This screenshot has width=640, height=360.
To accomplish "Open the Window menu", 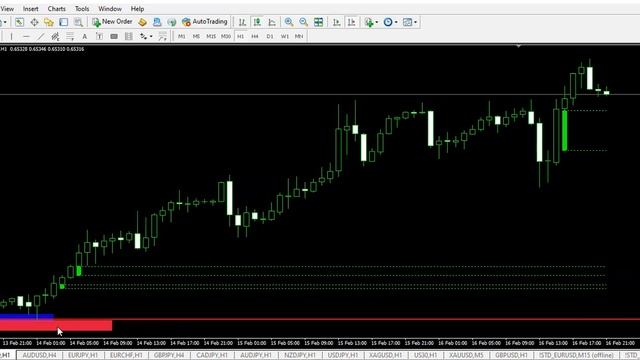I will click(110, 9).
